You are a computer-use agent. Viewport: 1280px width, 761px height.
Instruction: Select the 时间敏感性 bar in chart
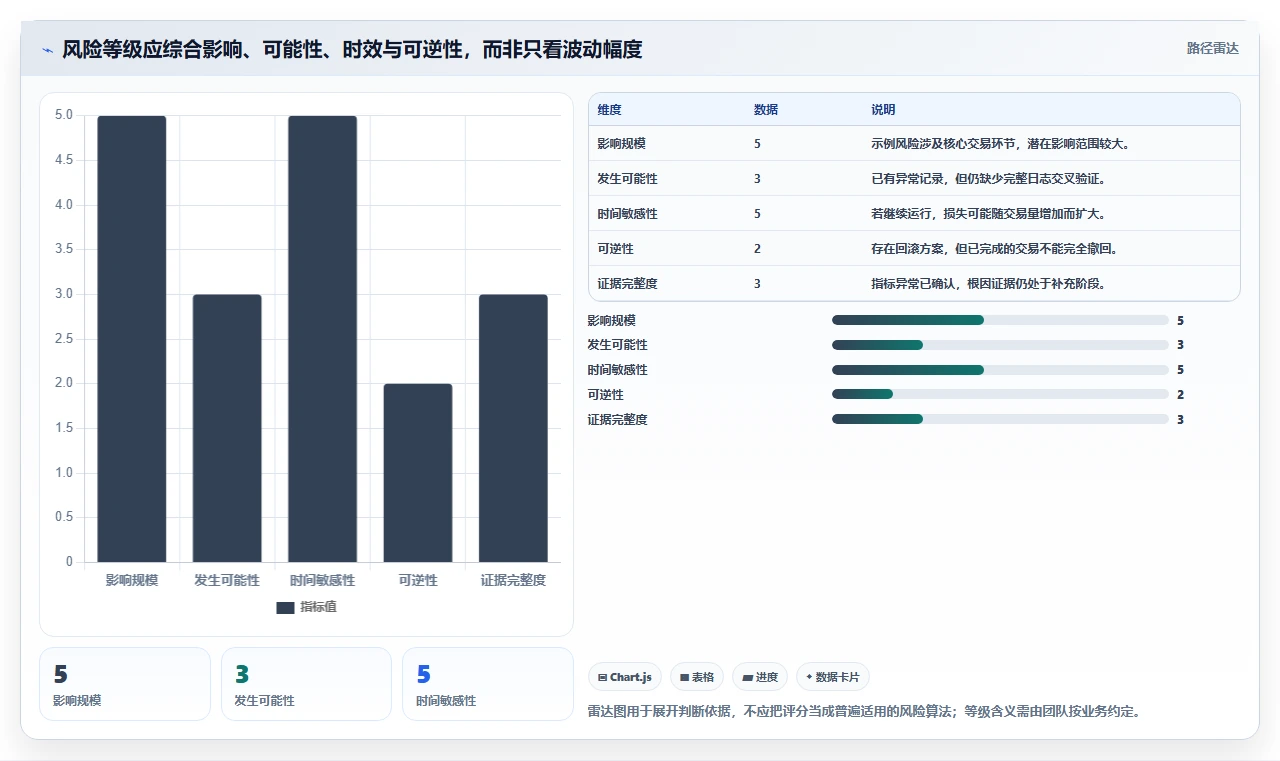(322, 339)
